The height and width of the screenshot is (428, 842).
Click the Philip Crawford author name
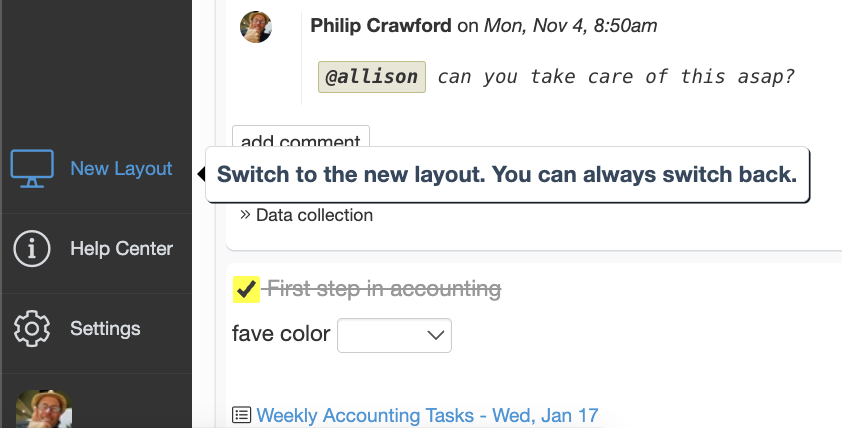pyautogui.click(x=381, y=25)
